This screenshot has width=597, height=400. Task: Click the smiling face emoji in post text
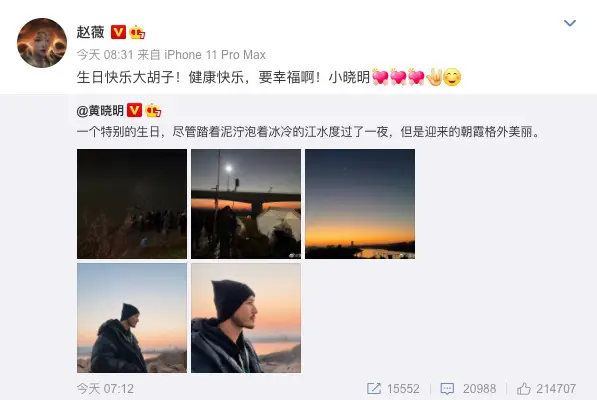click(x=452, y=77)
